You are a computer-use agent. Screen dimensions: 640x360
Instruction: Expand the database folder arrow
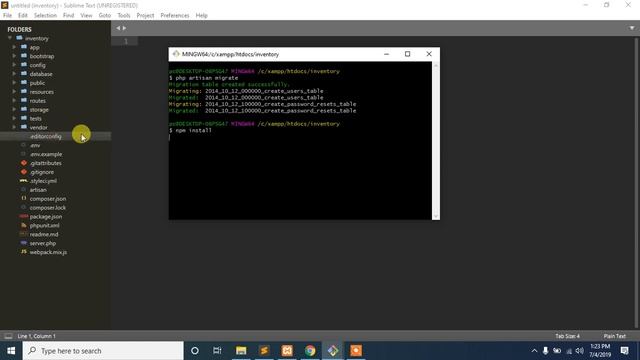pyautogui.click(x=14, y=74)
